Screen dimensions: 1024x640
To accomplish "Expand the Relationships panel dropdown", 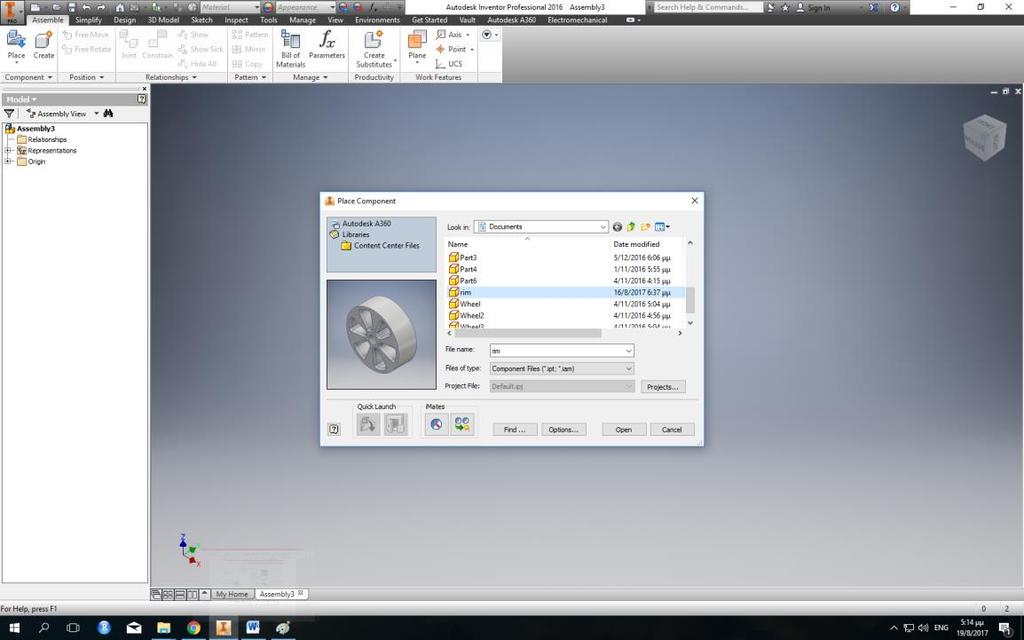I will 171,77.
